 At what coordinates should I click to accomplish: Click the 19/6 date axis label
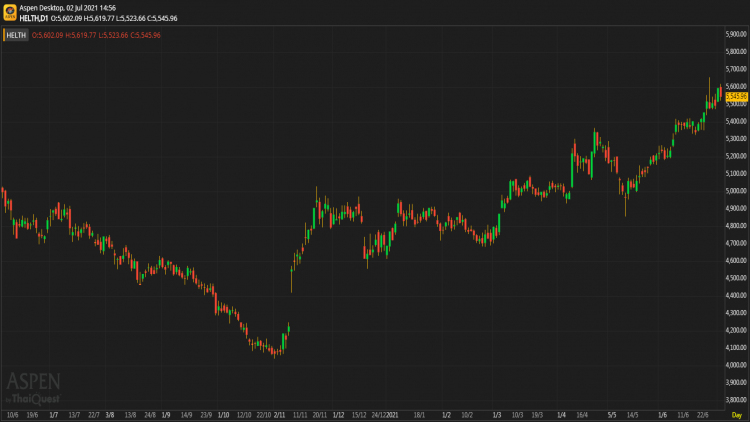click(x=32, y=415)
